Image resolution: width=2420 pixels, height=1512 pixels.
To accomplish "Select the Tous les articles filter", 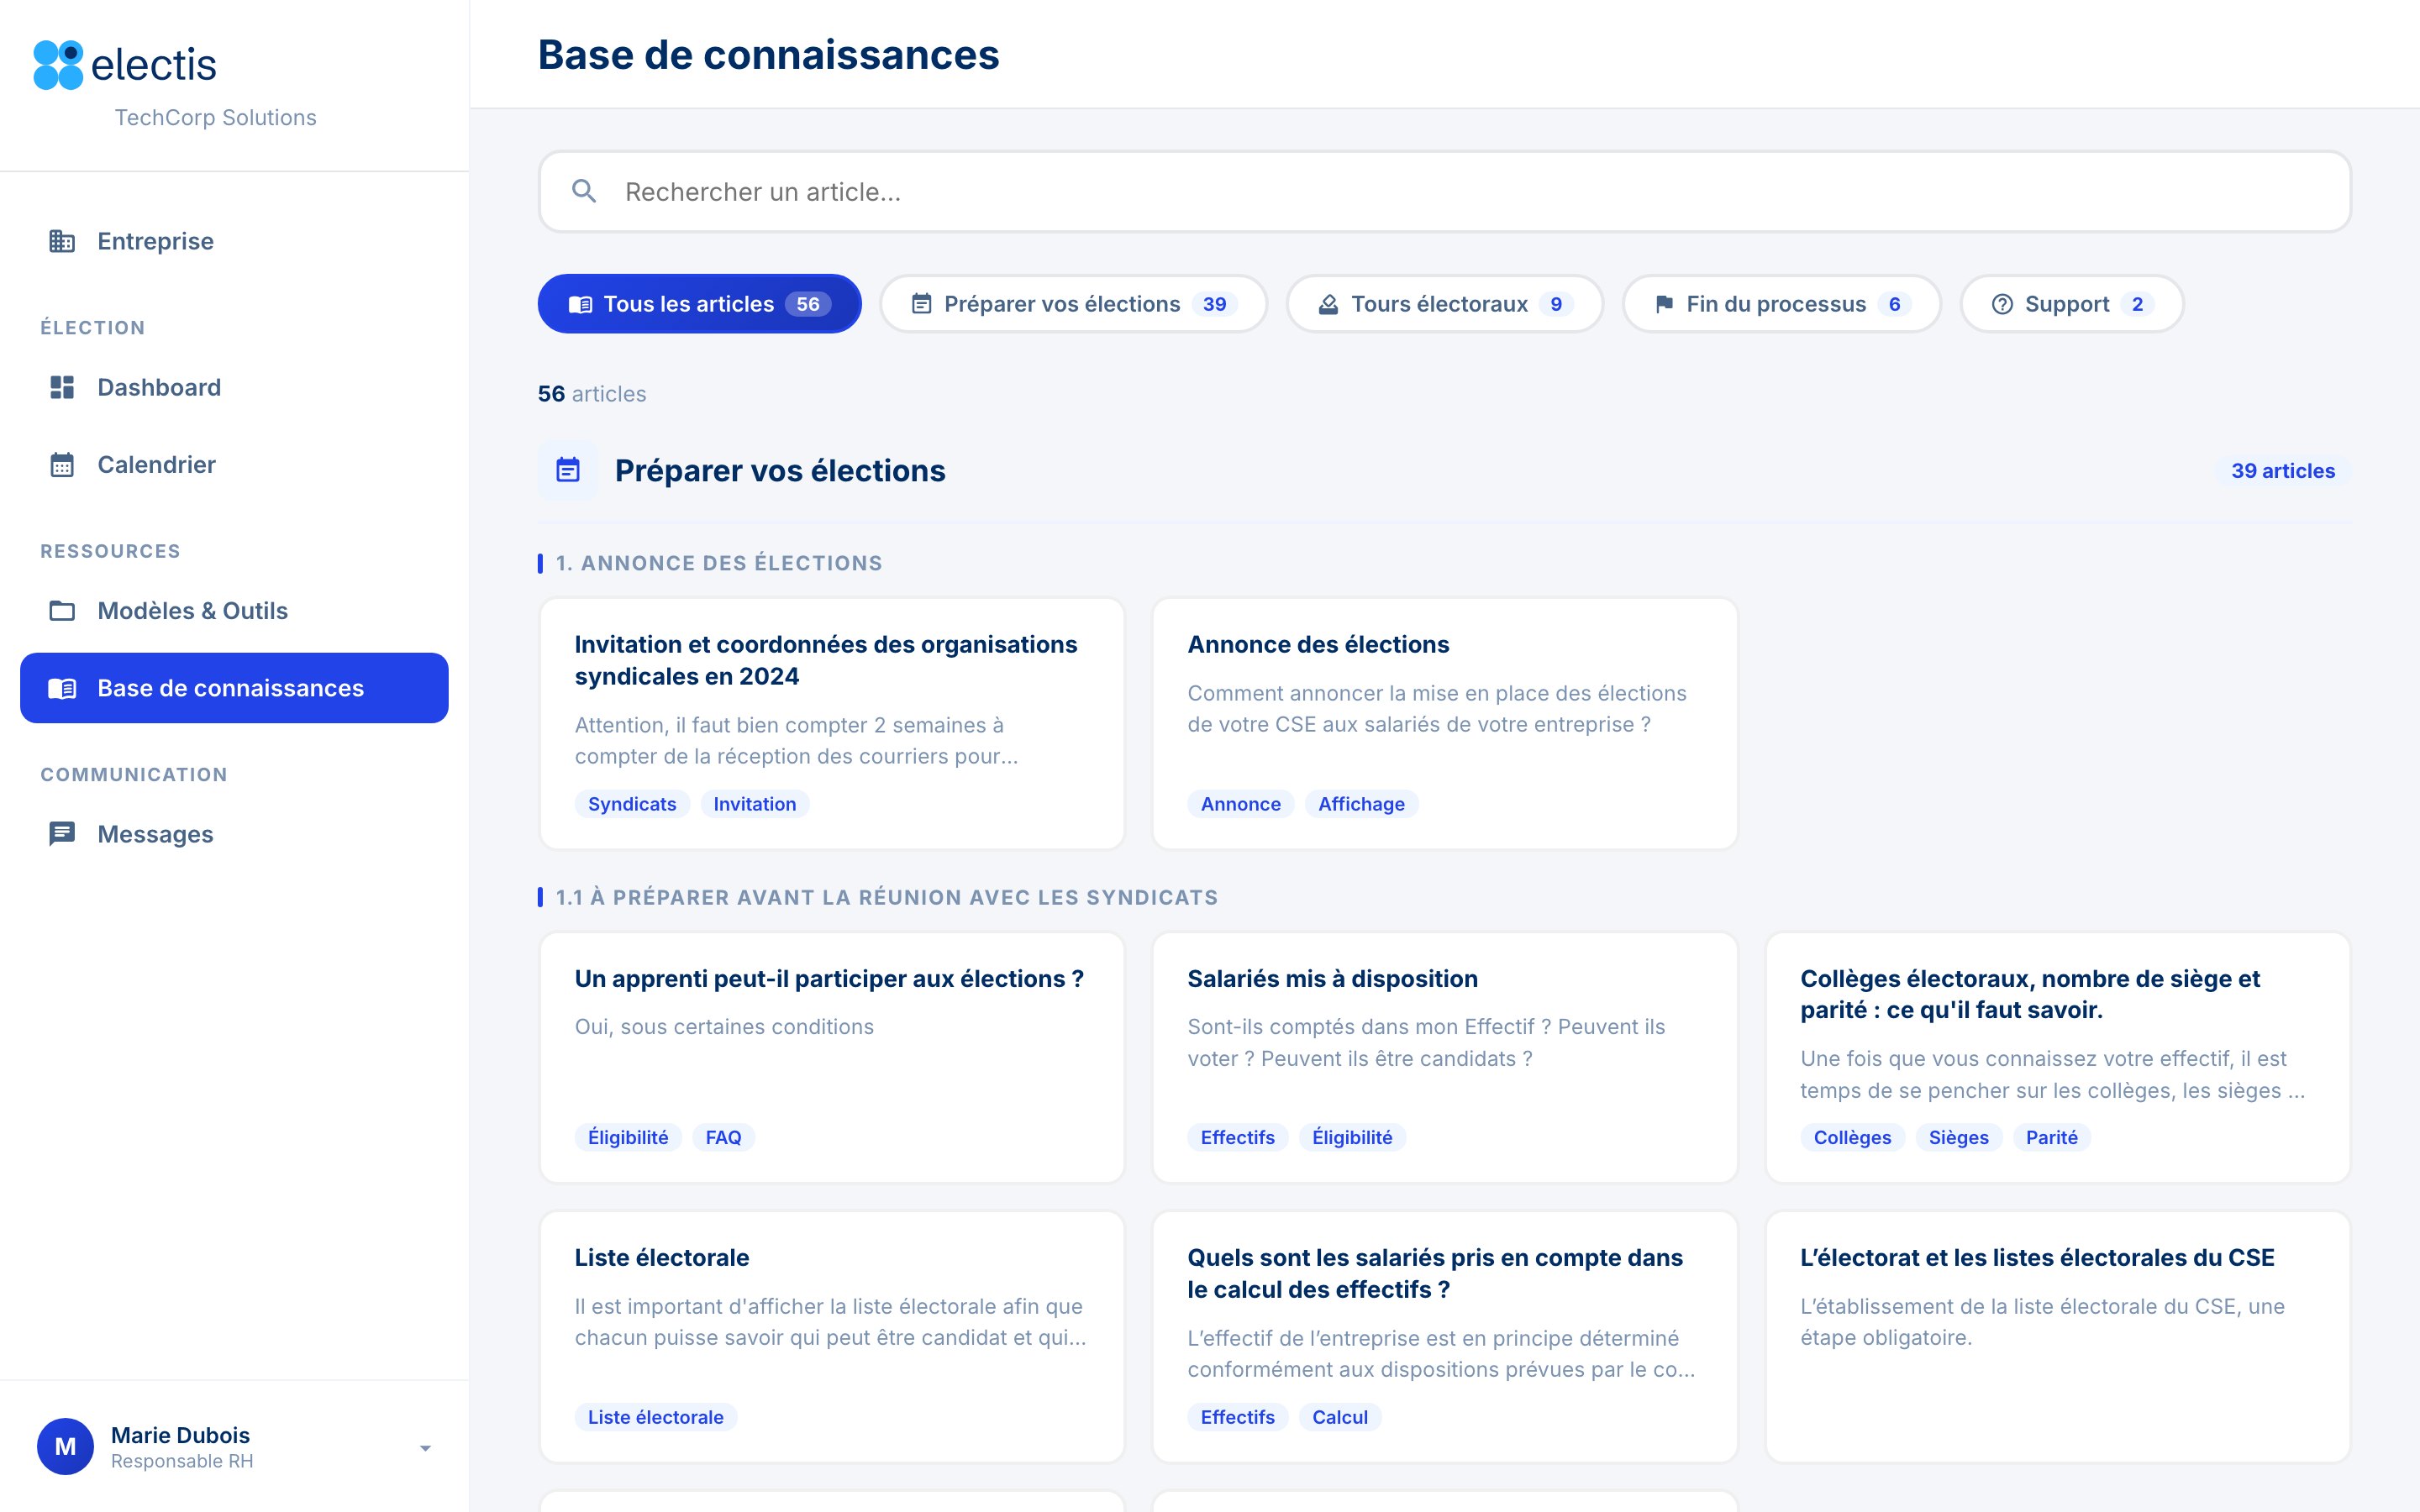I will point(699,304).
